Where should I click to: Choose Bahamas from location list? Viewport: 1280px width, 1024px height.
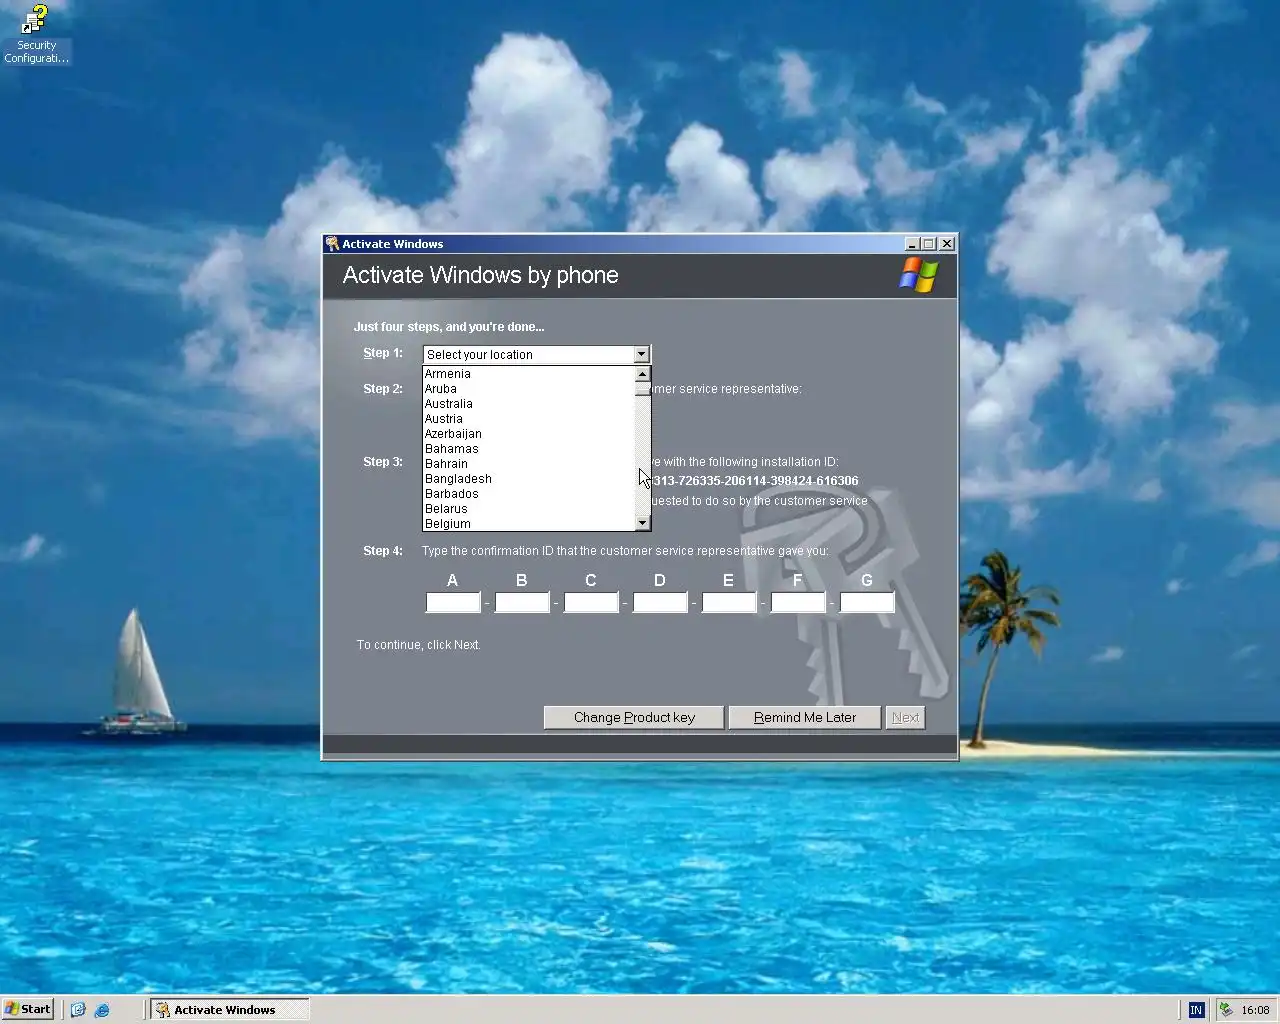pyautogui.click(x=529, y=449)
